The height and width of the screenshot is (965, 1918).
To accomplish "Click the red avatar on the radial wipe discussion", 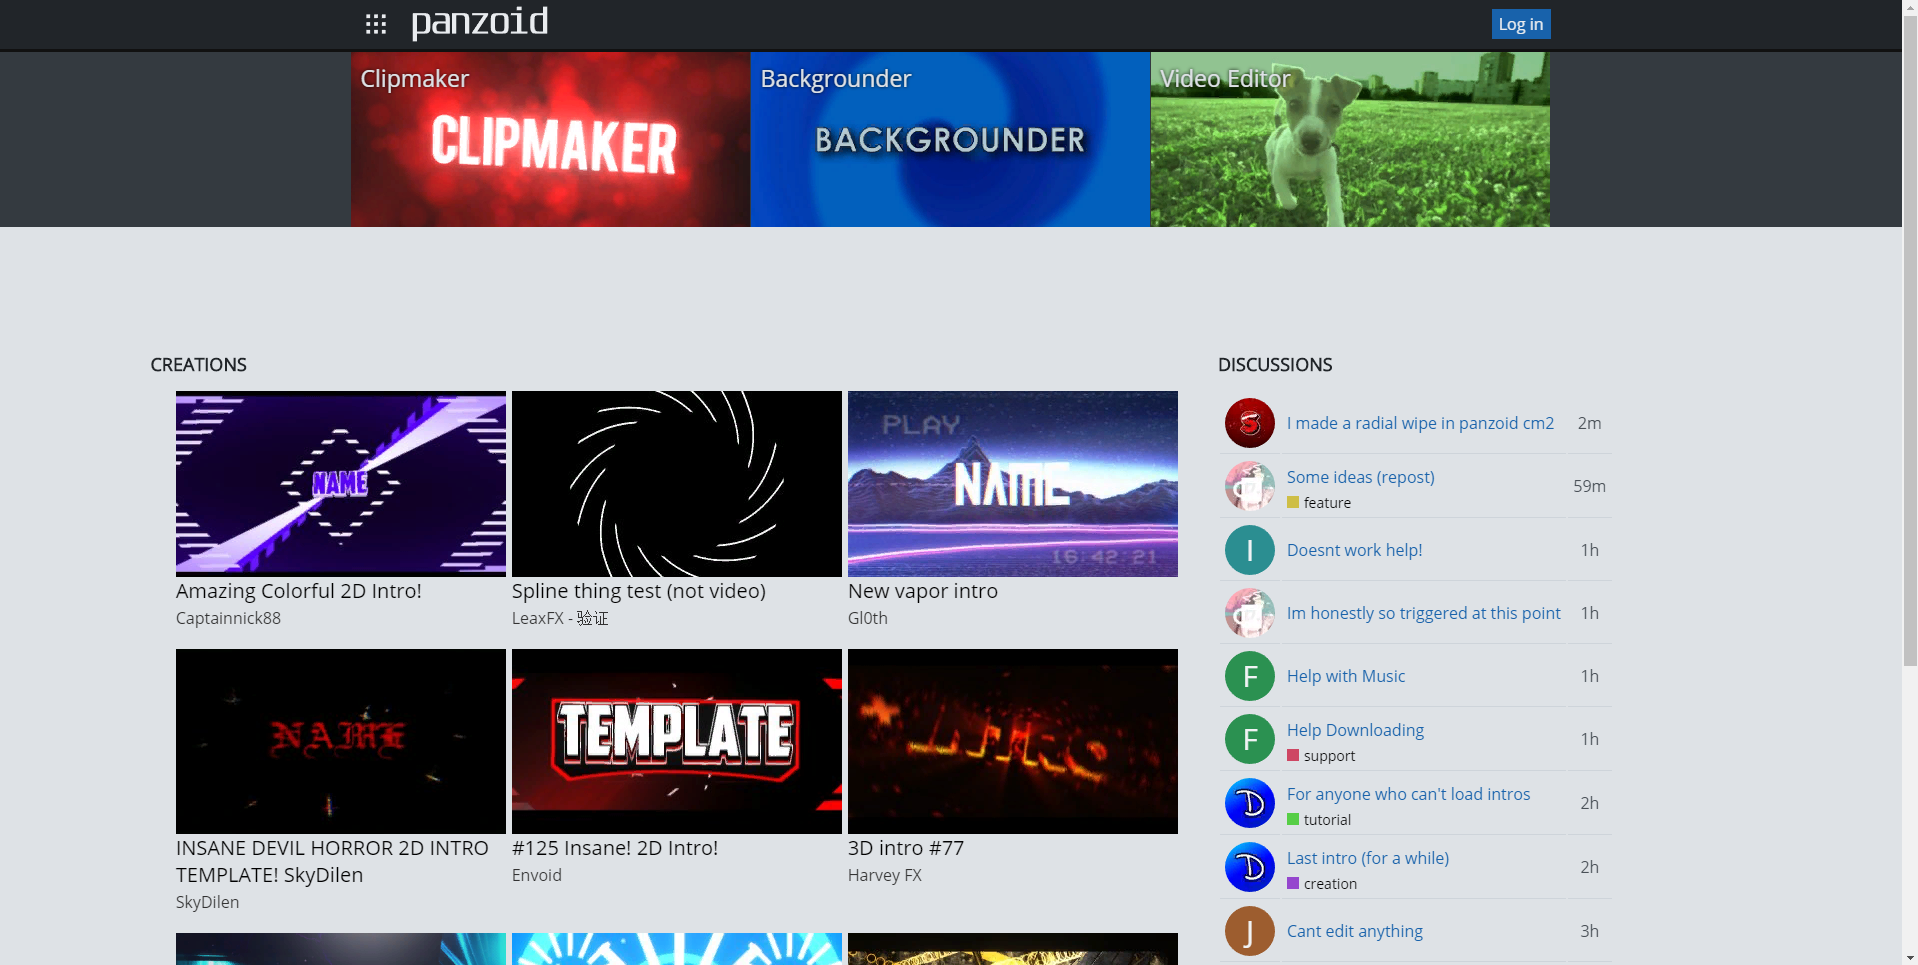I will click(1249, 423).
